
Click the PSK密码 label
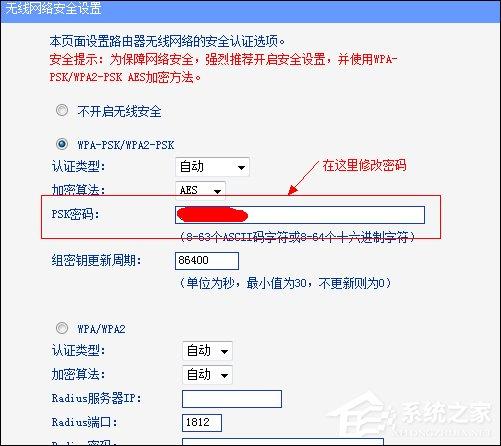pyautogui.click(x=75, y=214)
